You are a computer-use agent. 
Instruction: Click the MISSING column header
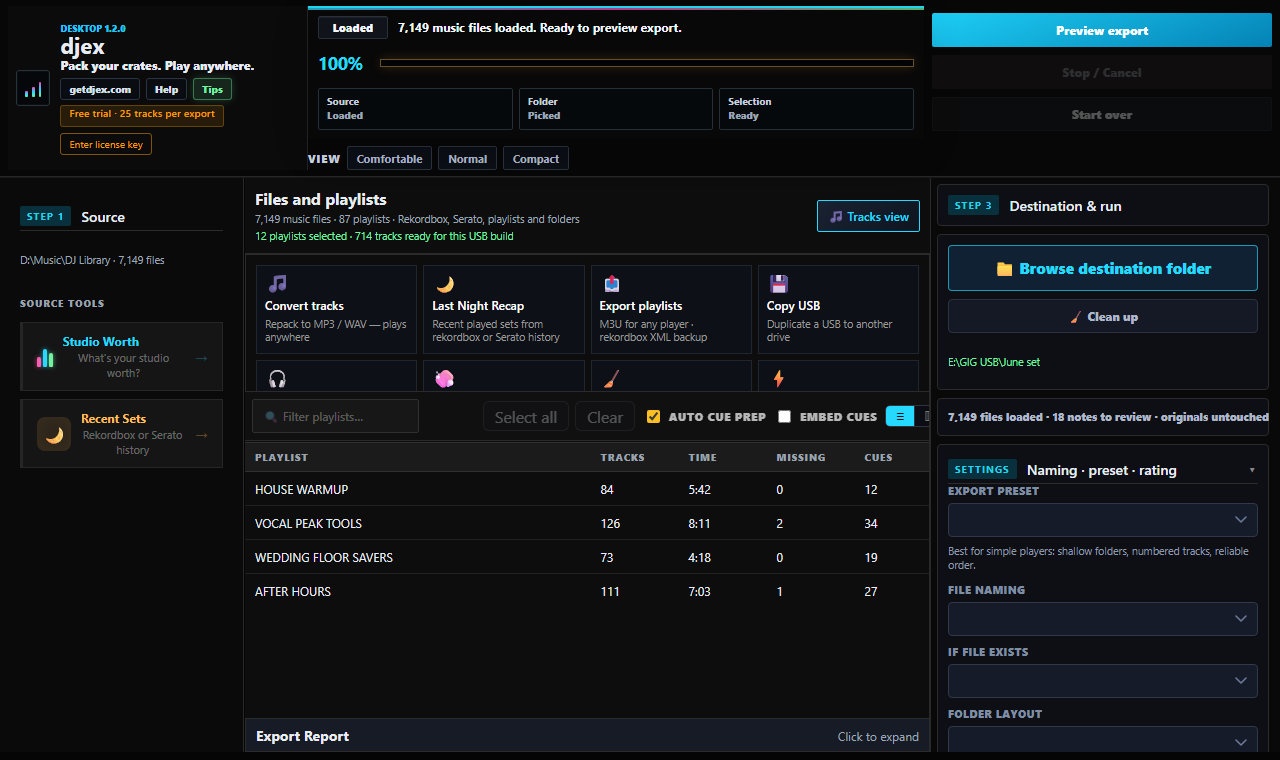click(x=801, y=457)
